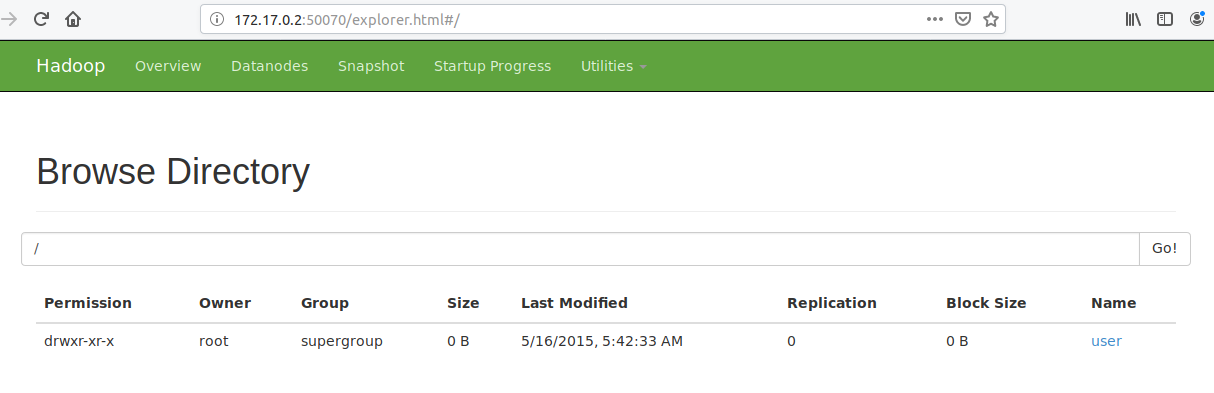This screenshot has width=1214, height=393.
Task: Go to the browser home page icon
Action: click(x=73, y=19)
